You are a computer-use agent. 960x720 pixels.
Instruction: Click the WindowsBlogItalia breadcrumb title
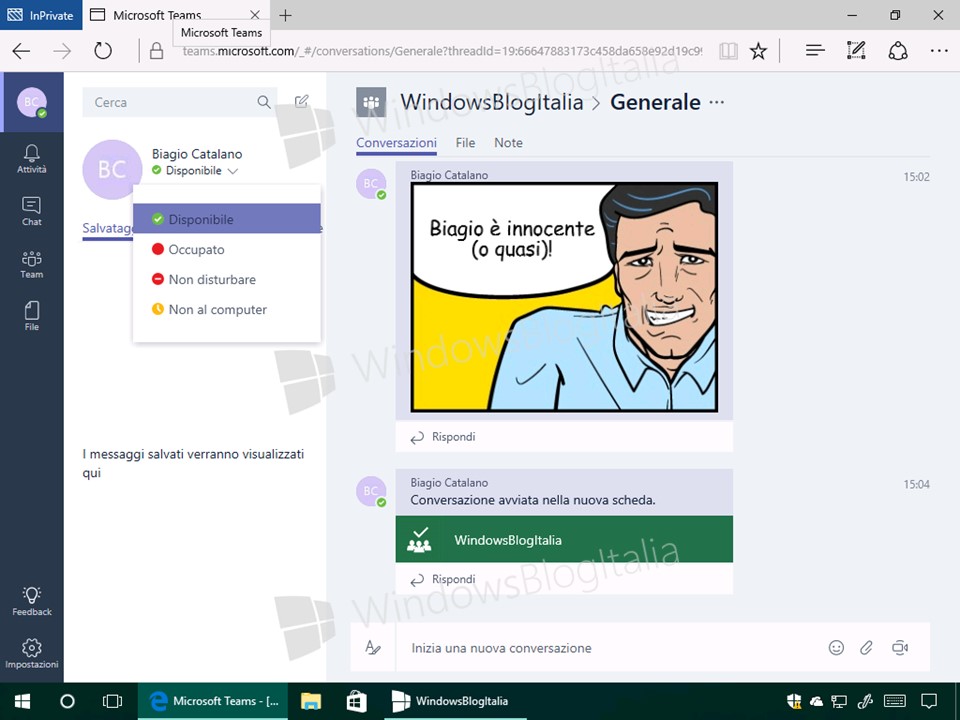point(492,102)
